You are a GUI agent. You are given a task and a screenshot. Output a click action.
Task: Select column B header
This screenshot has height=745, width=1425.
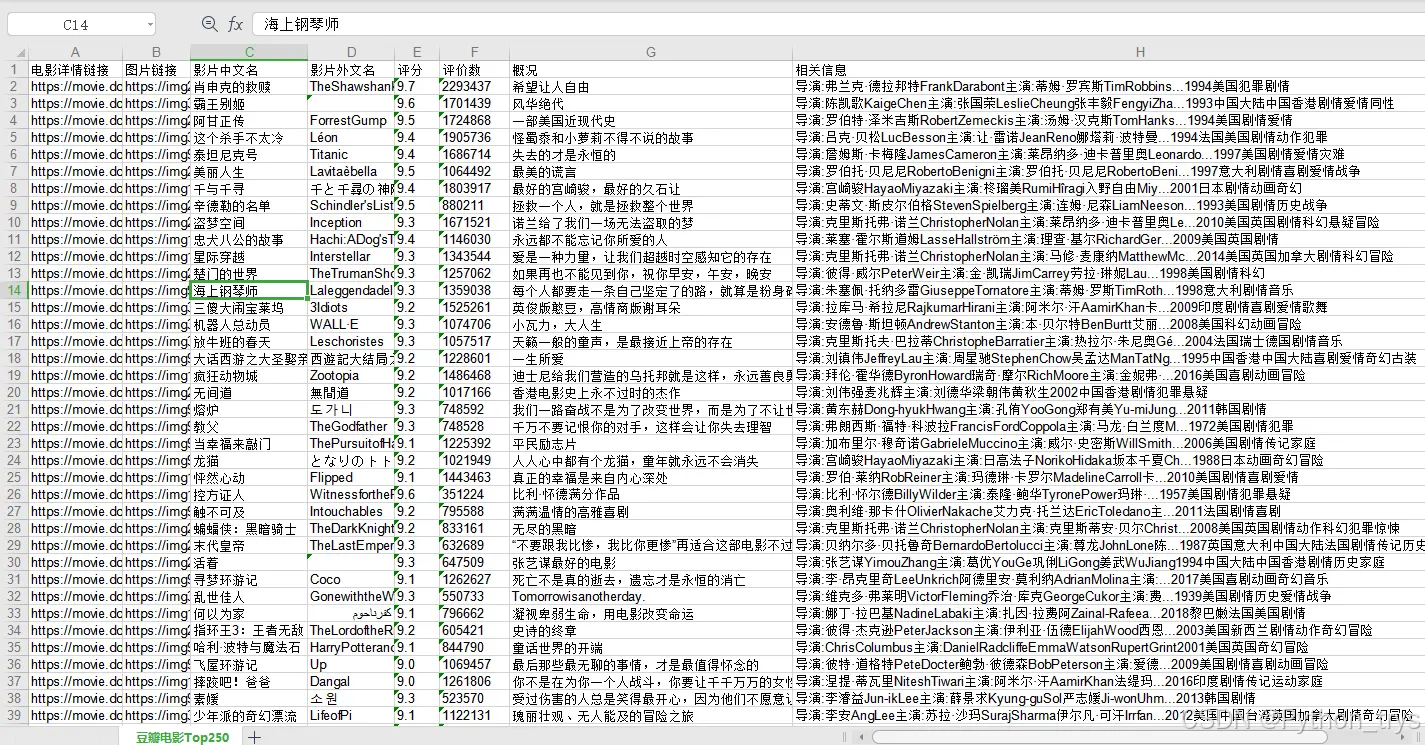coord(156,52)
